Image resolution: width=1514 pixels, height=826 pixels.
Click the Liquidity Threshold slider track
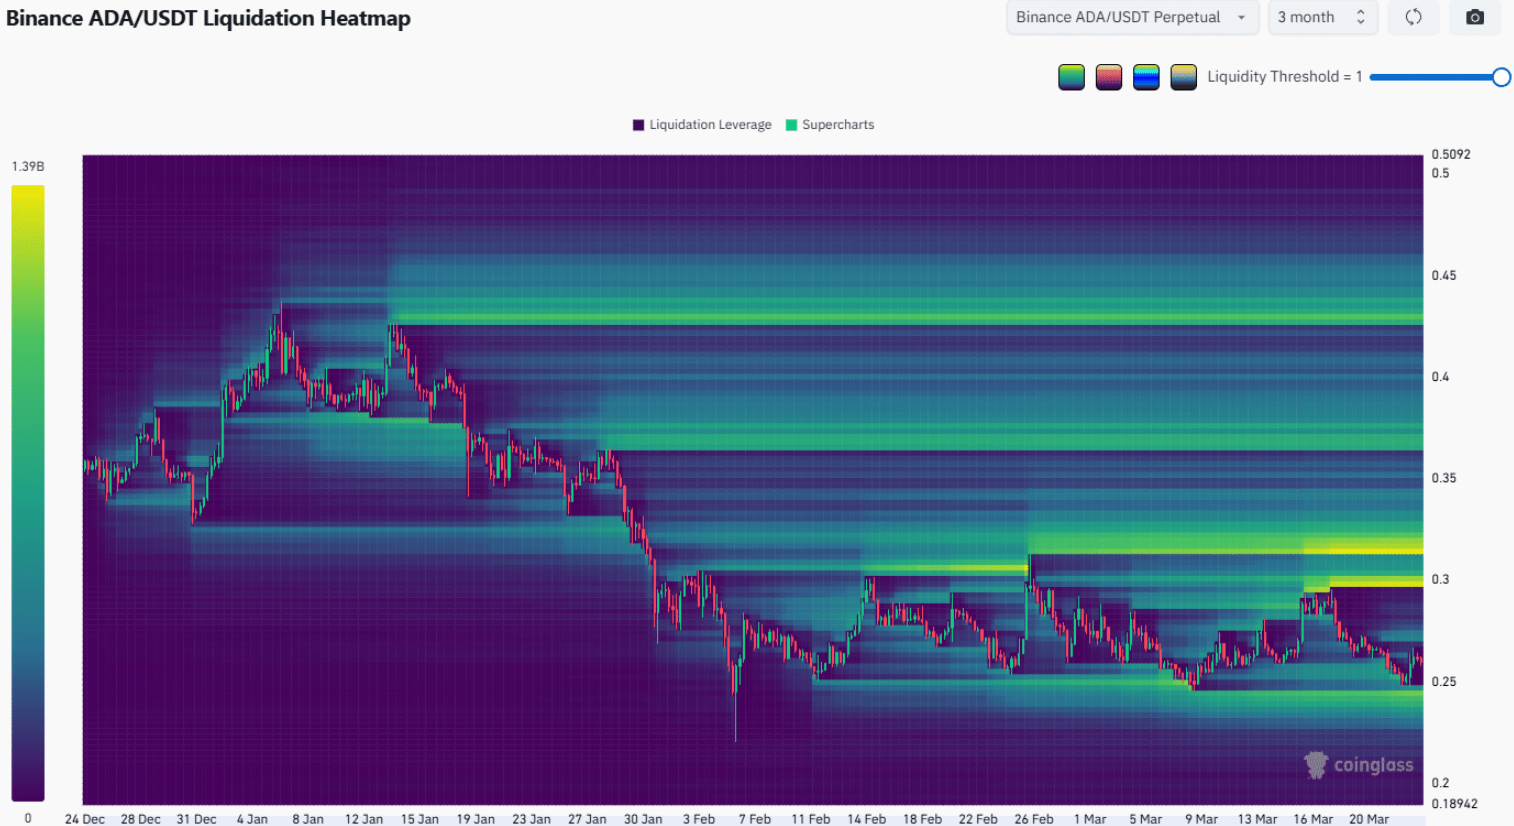pos(1430,77)
